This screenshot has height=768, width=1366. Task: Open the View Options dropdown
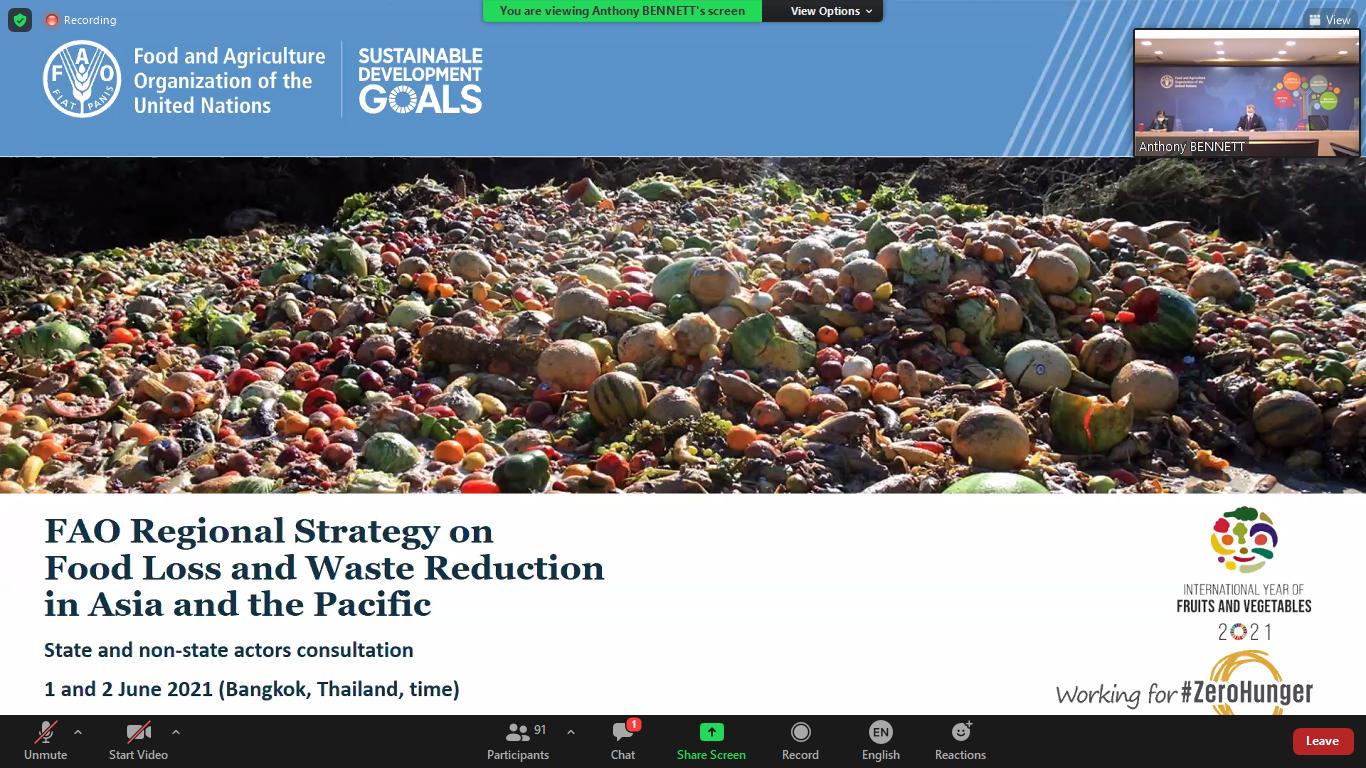[x=831, y=11]
